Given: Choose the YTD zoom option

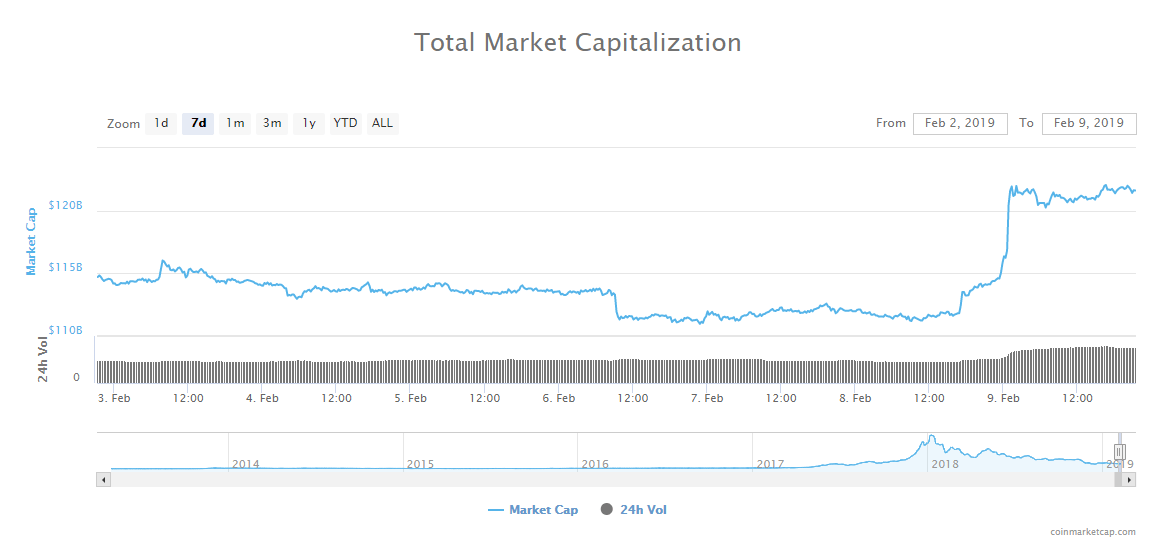Looking at the screenshot, I should [345, 124].
